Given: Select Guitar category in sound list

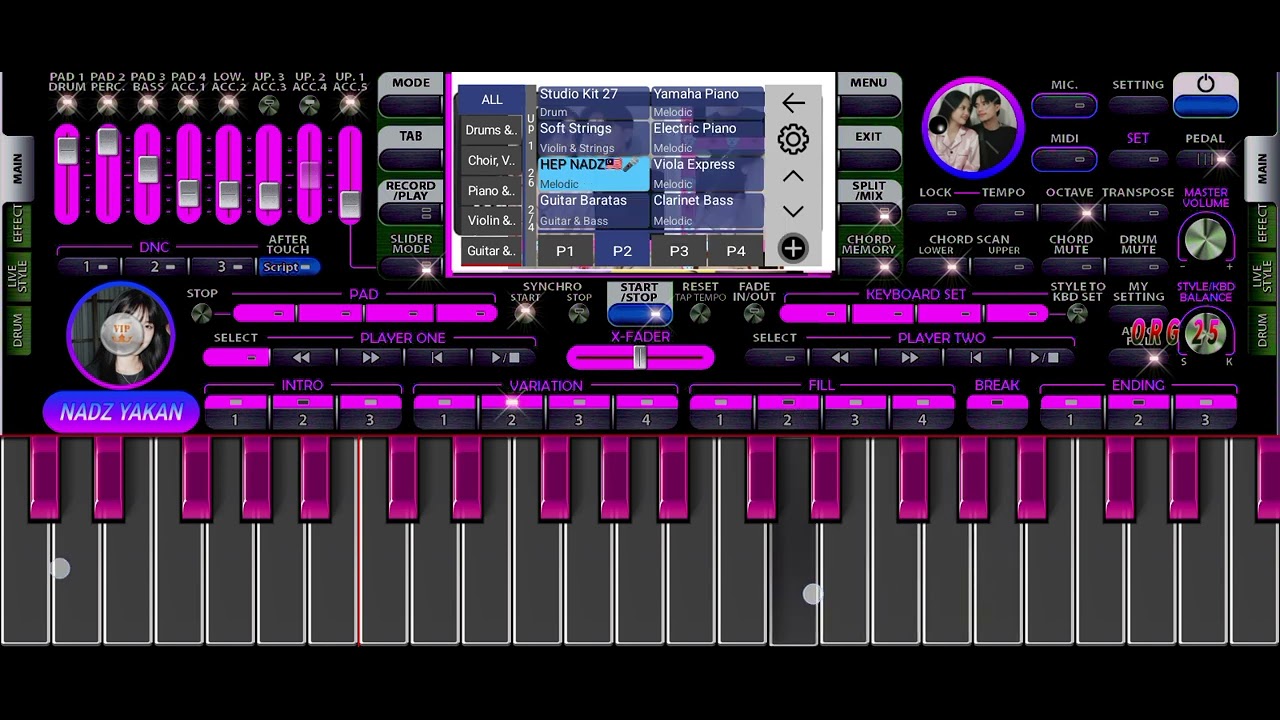Looking at the screenshot, I should (491, 250).
